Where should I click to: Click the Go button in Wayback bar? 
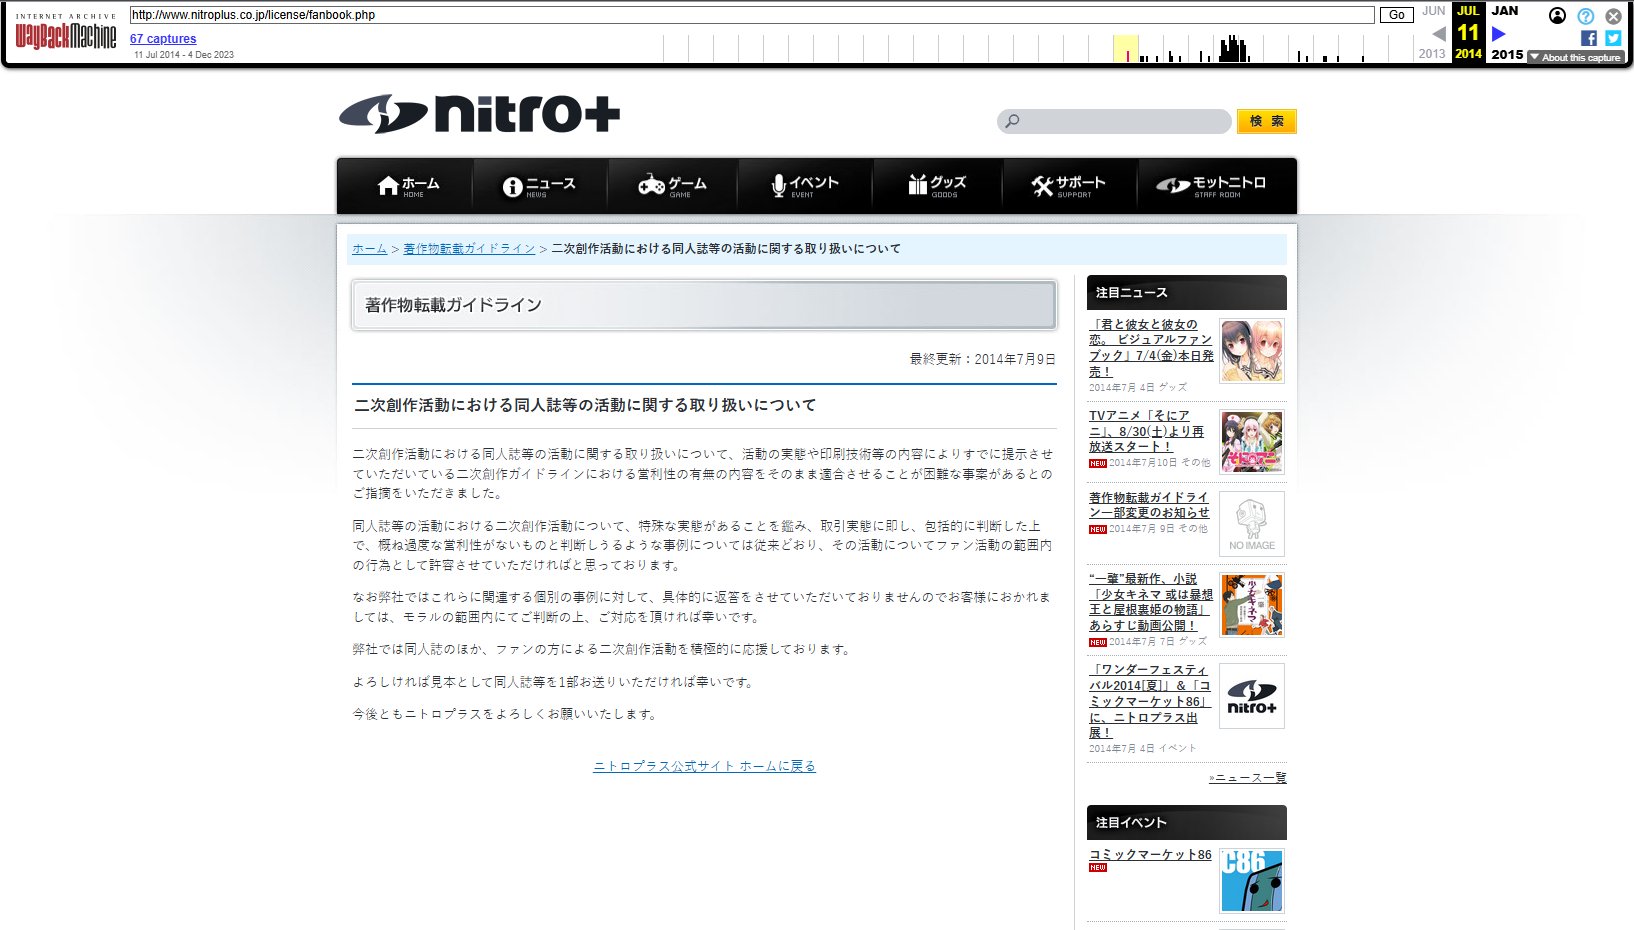click(x=1397, y=15)
